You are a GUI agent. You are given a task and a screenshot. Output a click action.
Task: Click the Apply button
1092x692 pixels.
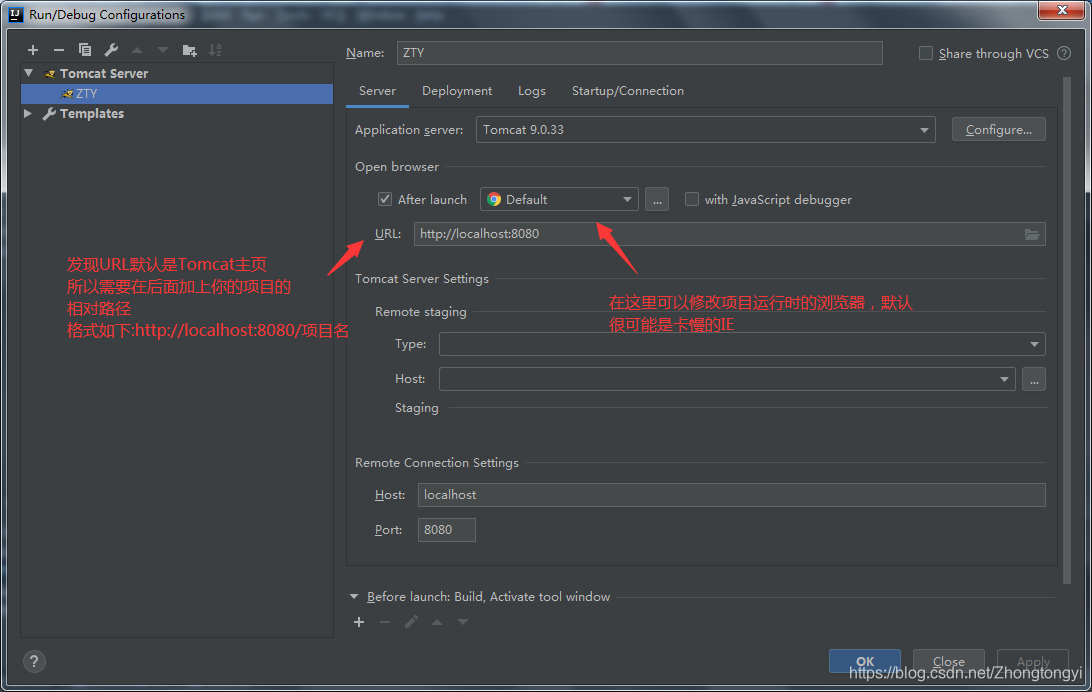(1033, 661)
